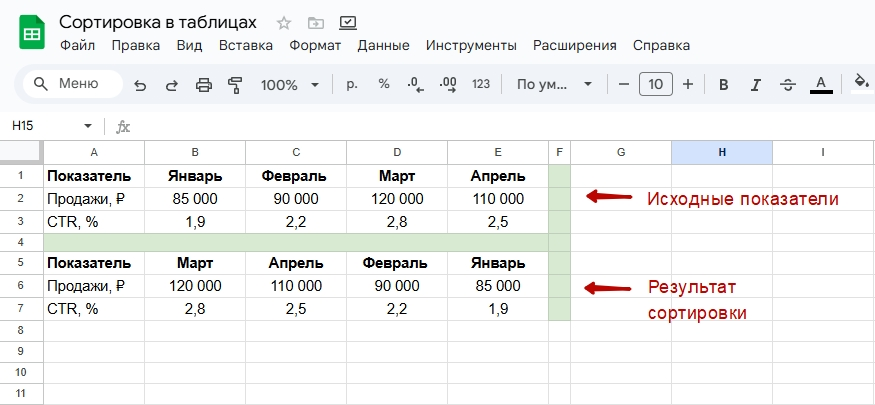Open the Справка menu
Image resolution: width=875 pixels, height=405 pixels.
pos(661,46)
